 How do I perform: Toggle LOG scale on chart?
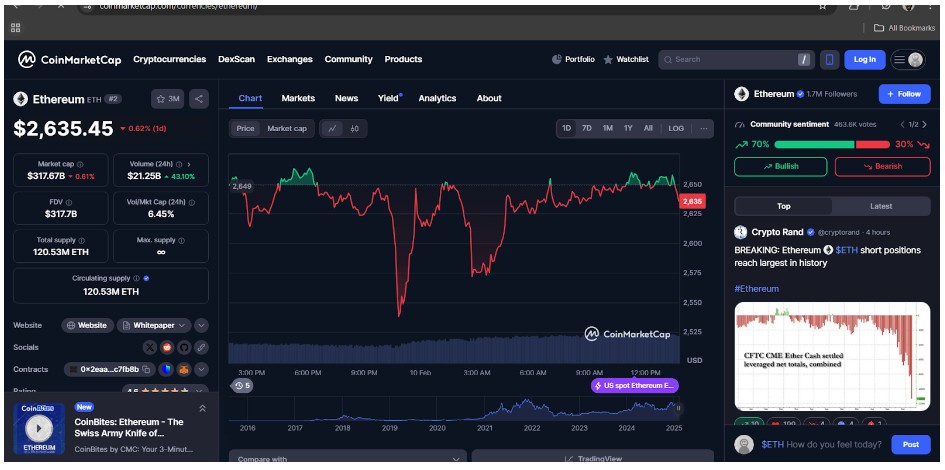tap(676, 128)
